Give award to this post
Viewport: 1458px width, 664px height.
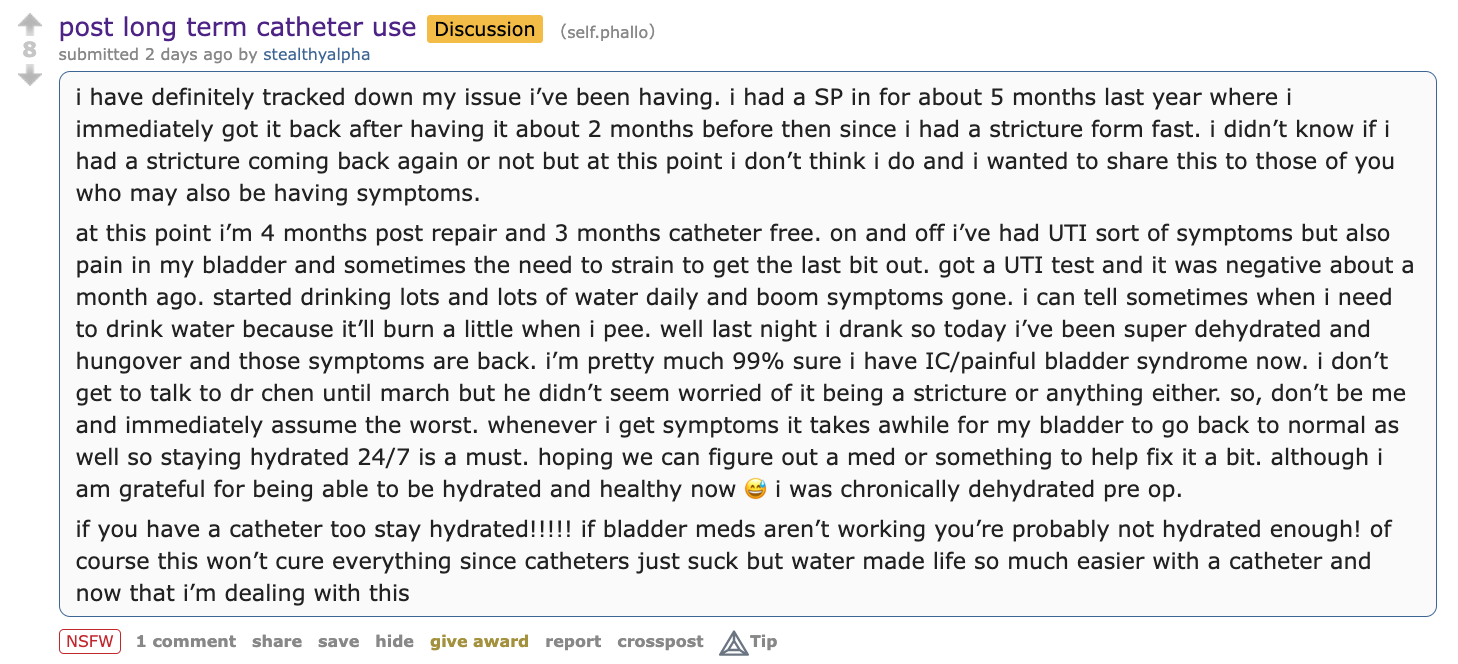point(479,641)
